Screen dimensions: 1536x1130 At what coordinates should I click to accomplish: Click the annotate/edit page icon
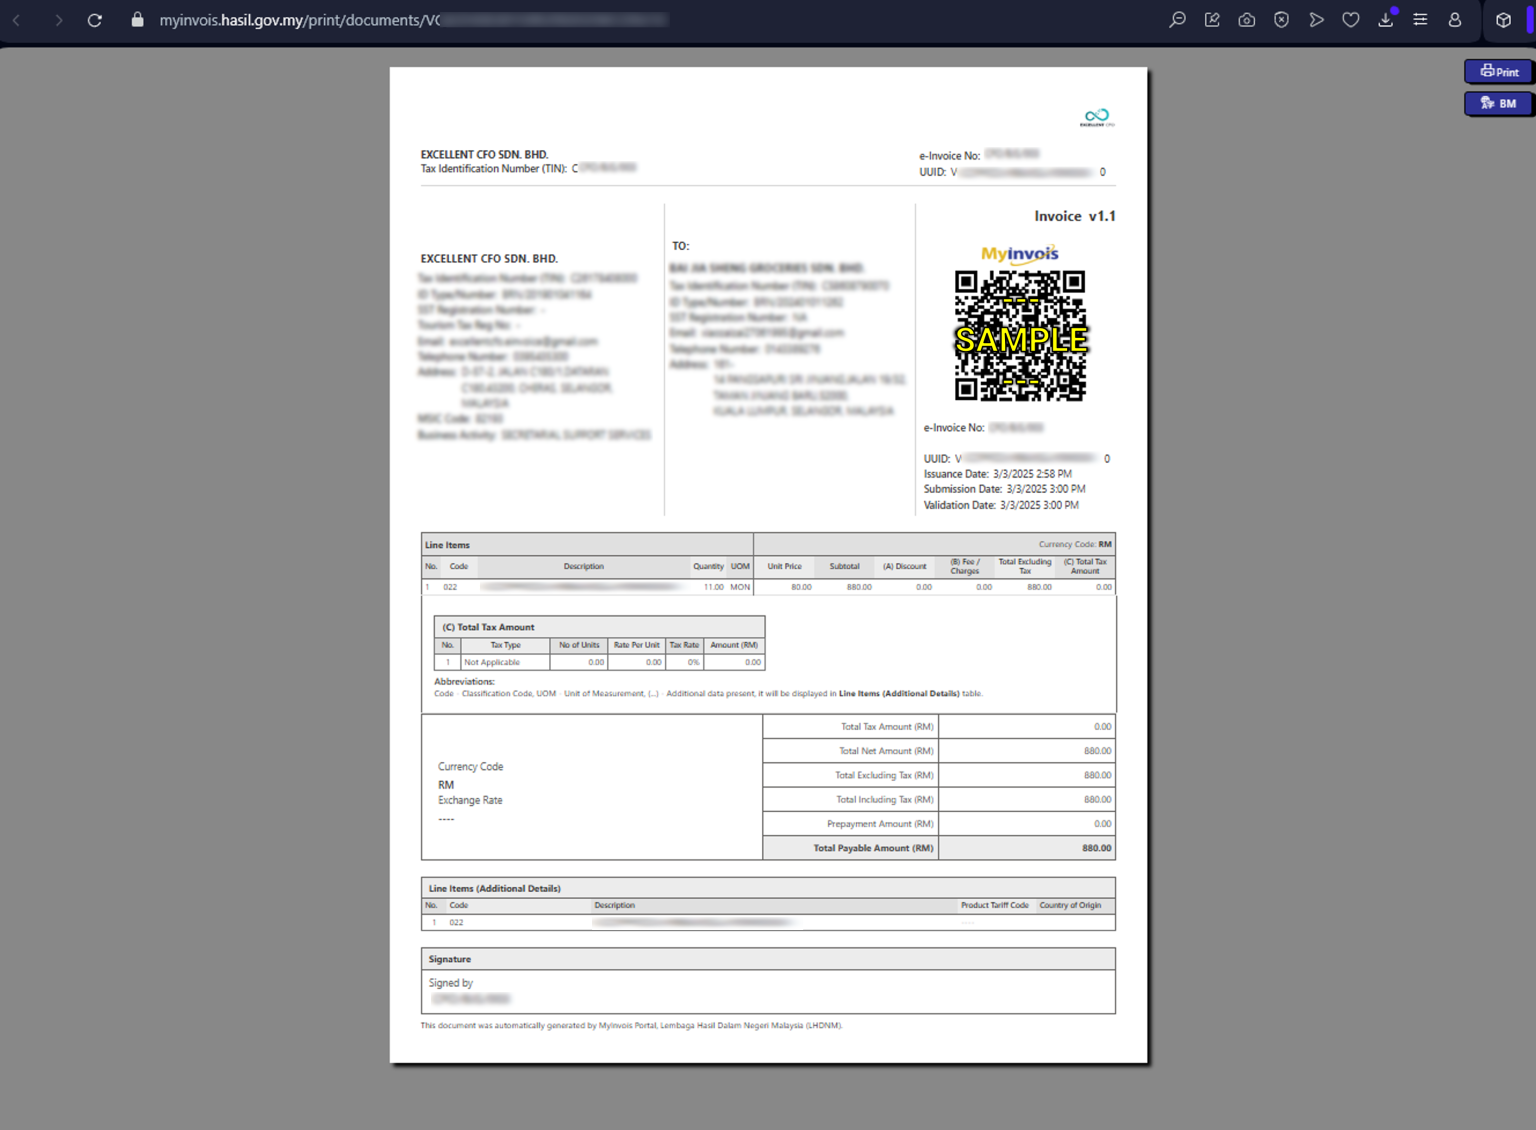(x=1212, y=19)
